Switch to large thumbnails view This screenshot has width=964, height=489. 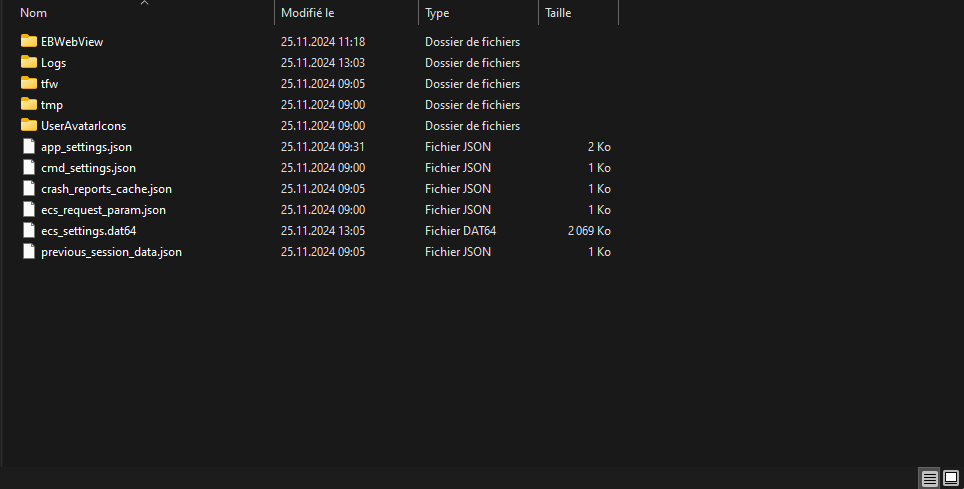[950, 478]
